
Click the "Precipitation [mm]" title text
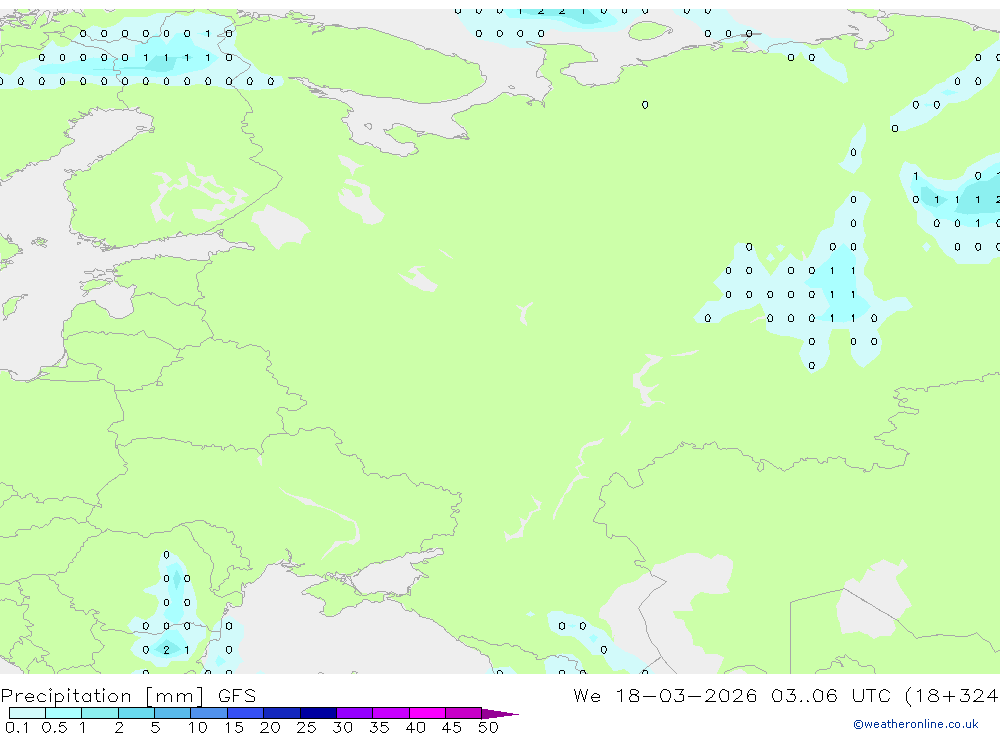(x=102, y=696)
